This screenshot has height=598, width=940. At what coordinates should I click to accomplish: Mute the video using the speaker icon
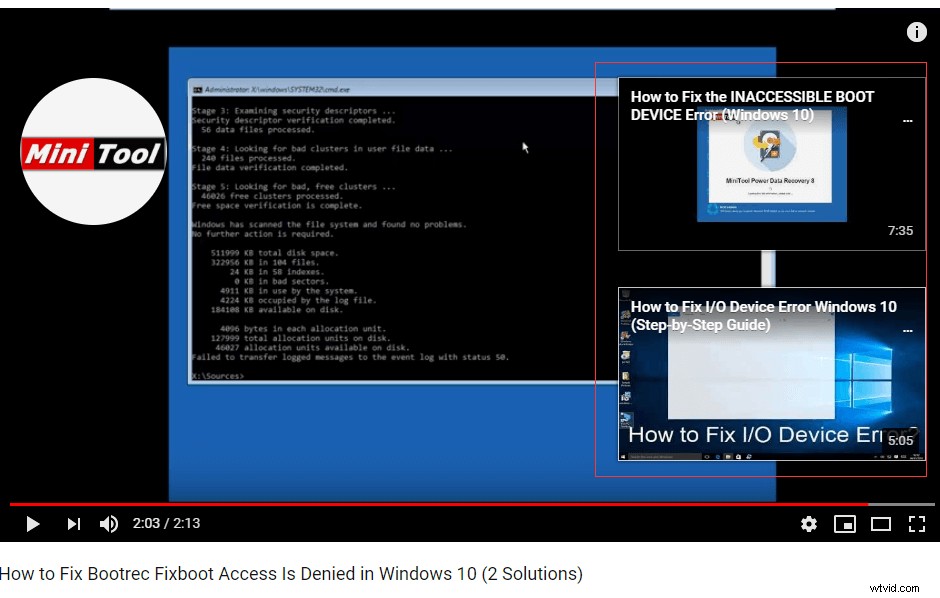(109, 524)
